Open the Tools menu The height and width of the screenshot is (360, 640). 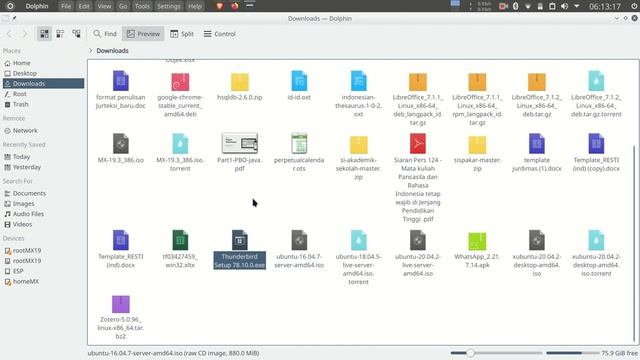click(x=142, y=6)
